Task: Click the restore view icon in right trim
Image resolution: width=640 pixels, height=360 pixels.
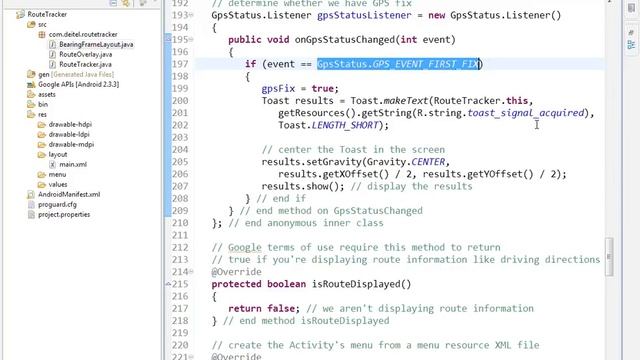Action: [631, 9]
